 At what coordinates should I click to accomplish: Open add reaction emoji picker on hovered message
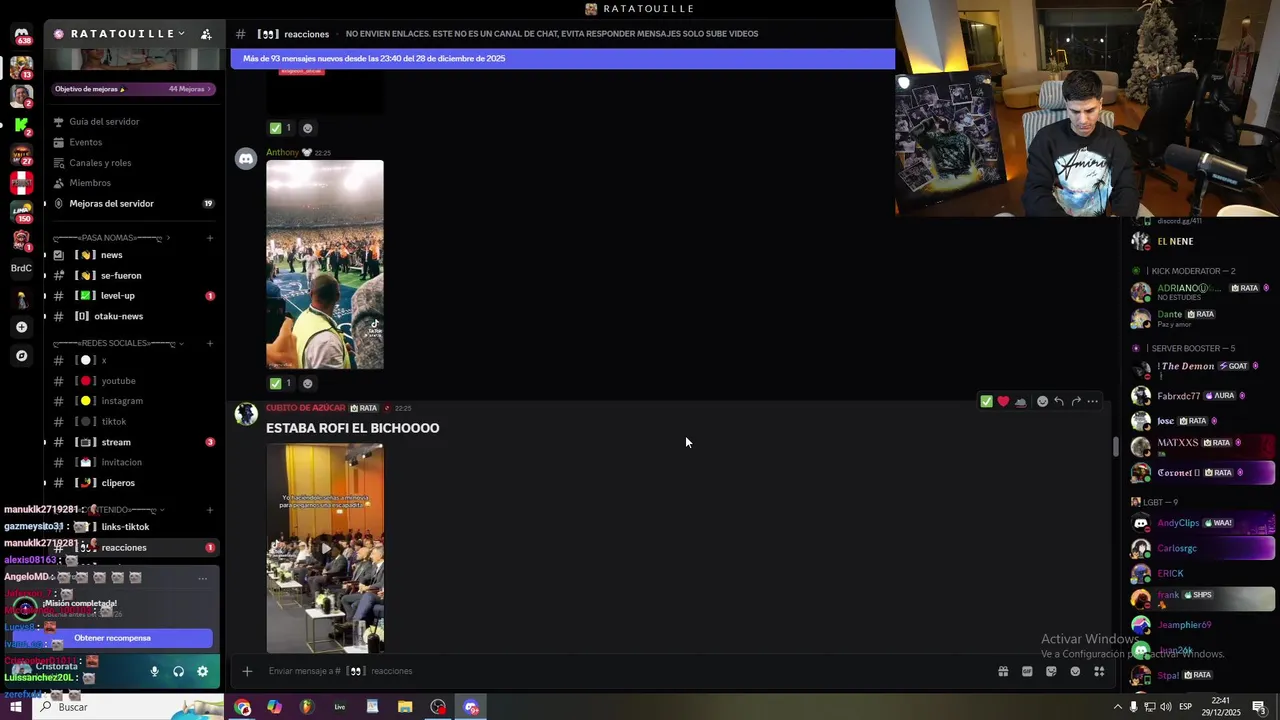(1042, 401)
